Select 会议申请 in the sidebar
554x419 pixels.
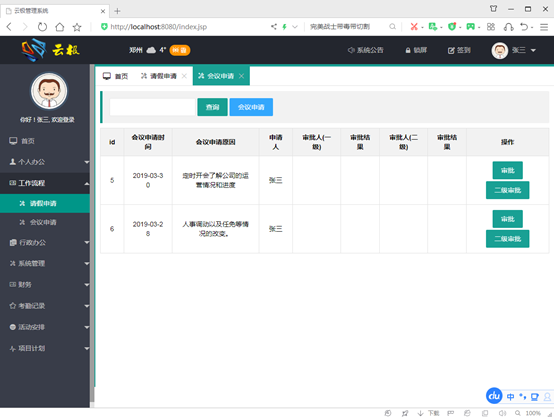coord(45,222)
